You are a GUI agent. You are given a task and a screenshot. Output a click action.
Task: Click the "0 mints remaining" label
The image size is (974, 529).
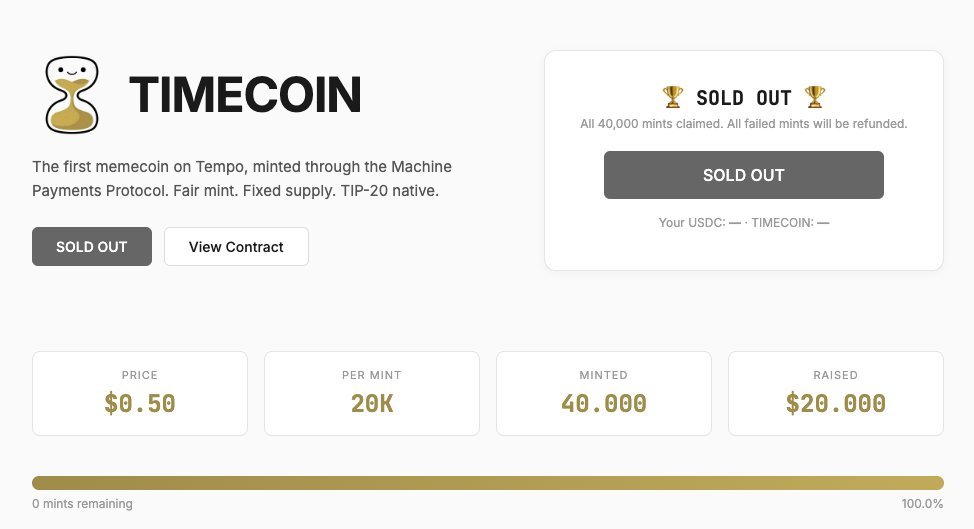click(82, 504)
